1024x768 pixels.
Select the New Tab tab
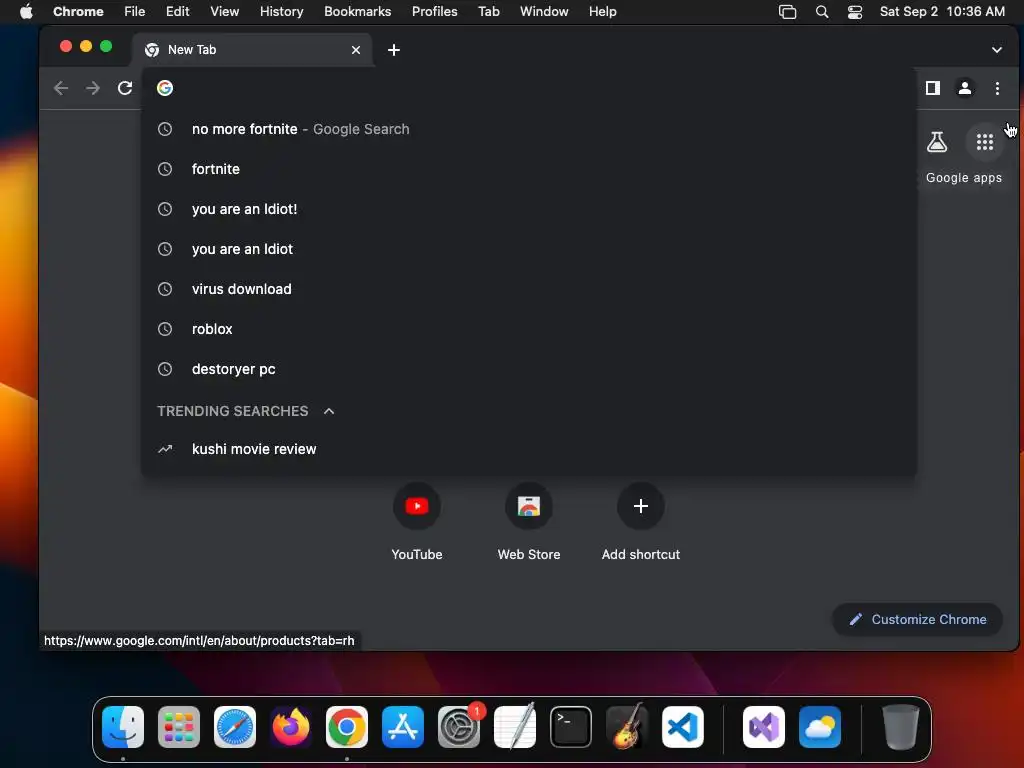[253, 50]
